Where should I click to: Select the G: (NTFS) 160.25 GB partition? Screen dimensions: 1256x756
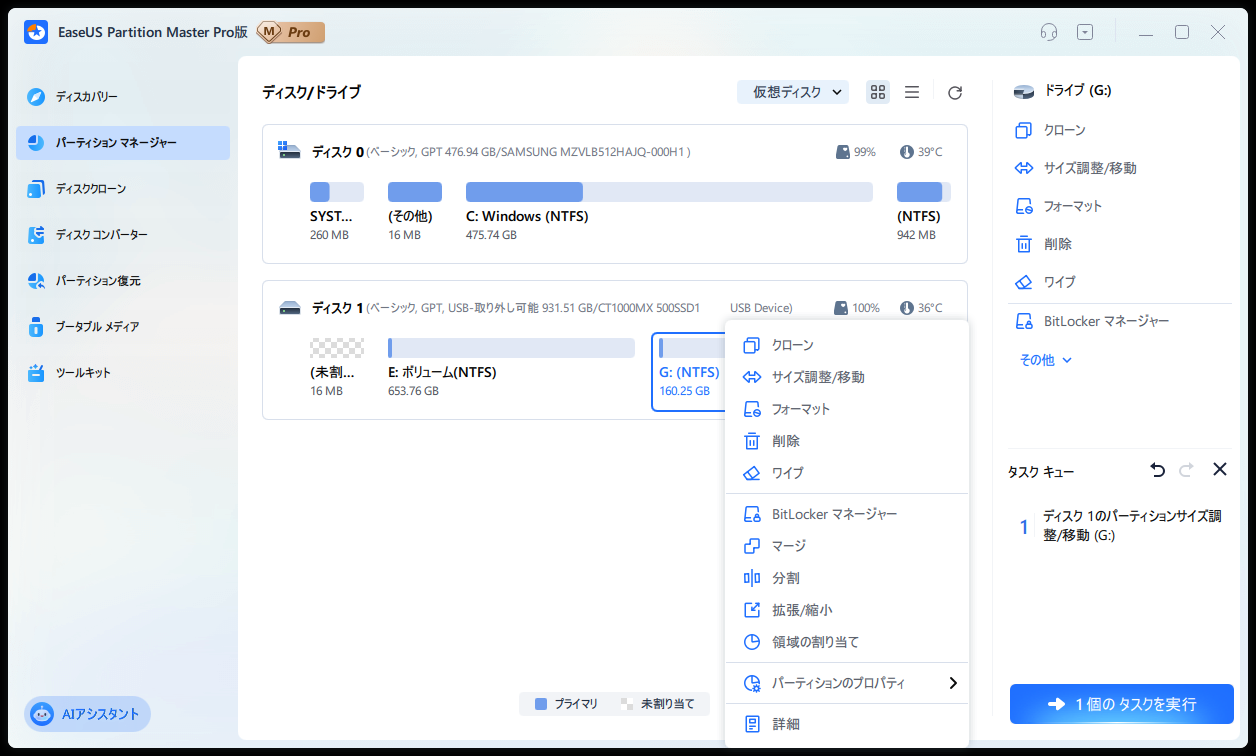pyautogui.click(x=689, y=372)
